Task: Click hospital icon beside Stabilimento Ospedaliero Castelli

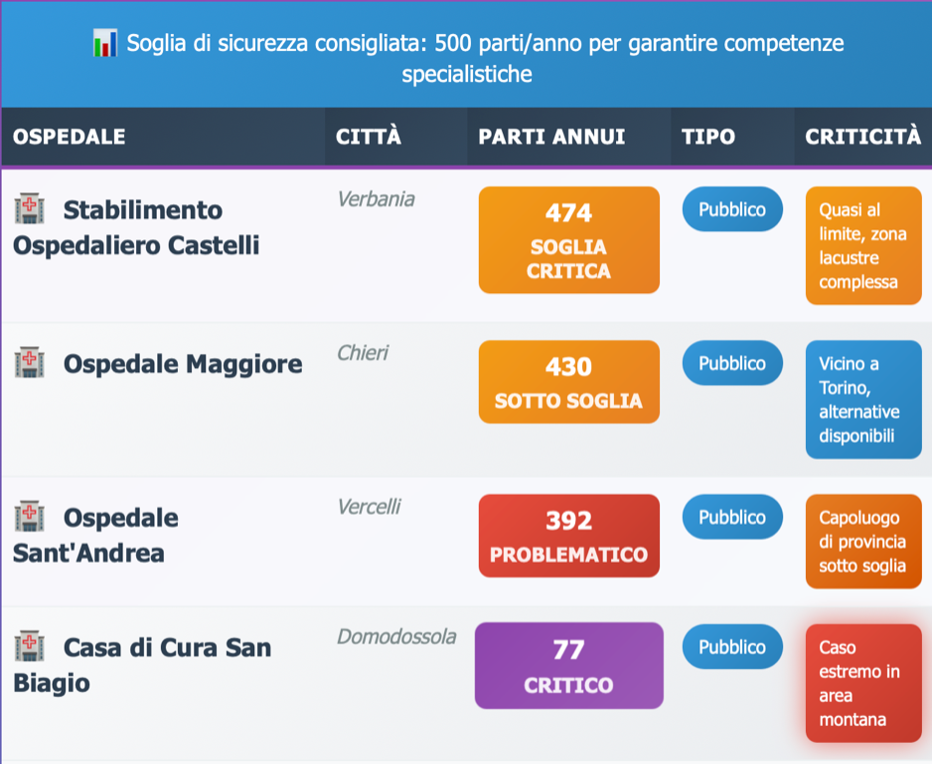Action: pyautogui.click(x=29, y=210)
